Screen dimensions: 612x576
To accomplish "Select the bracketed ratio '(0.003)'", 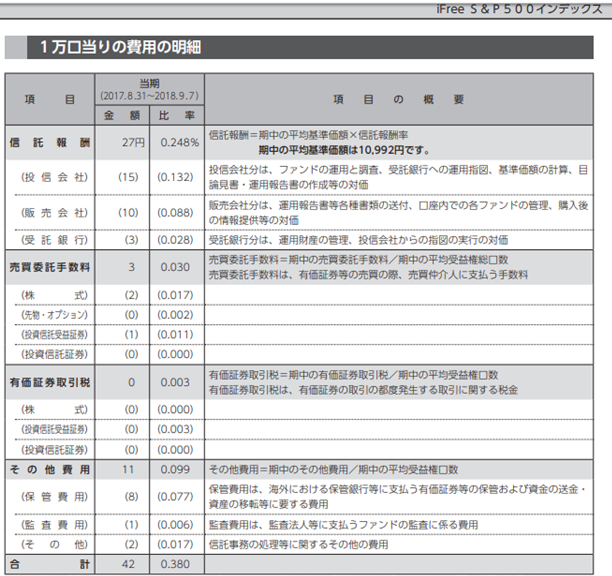I will [175, 429].
